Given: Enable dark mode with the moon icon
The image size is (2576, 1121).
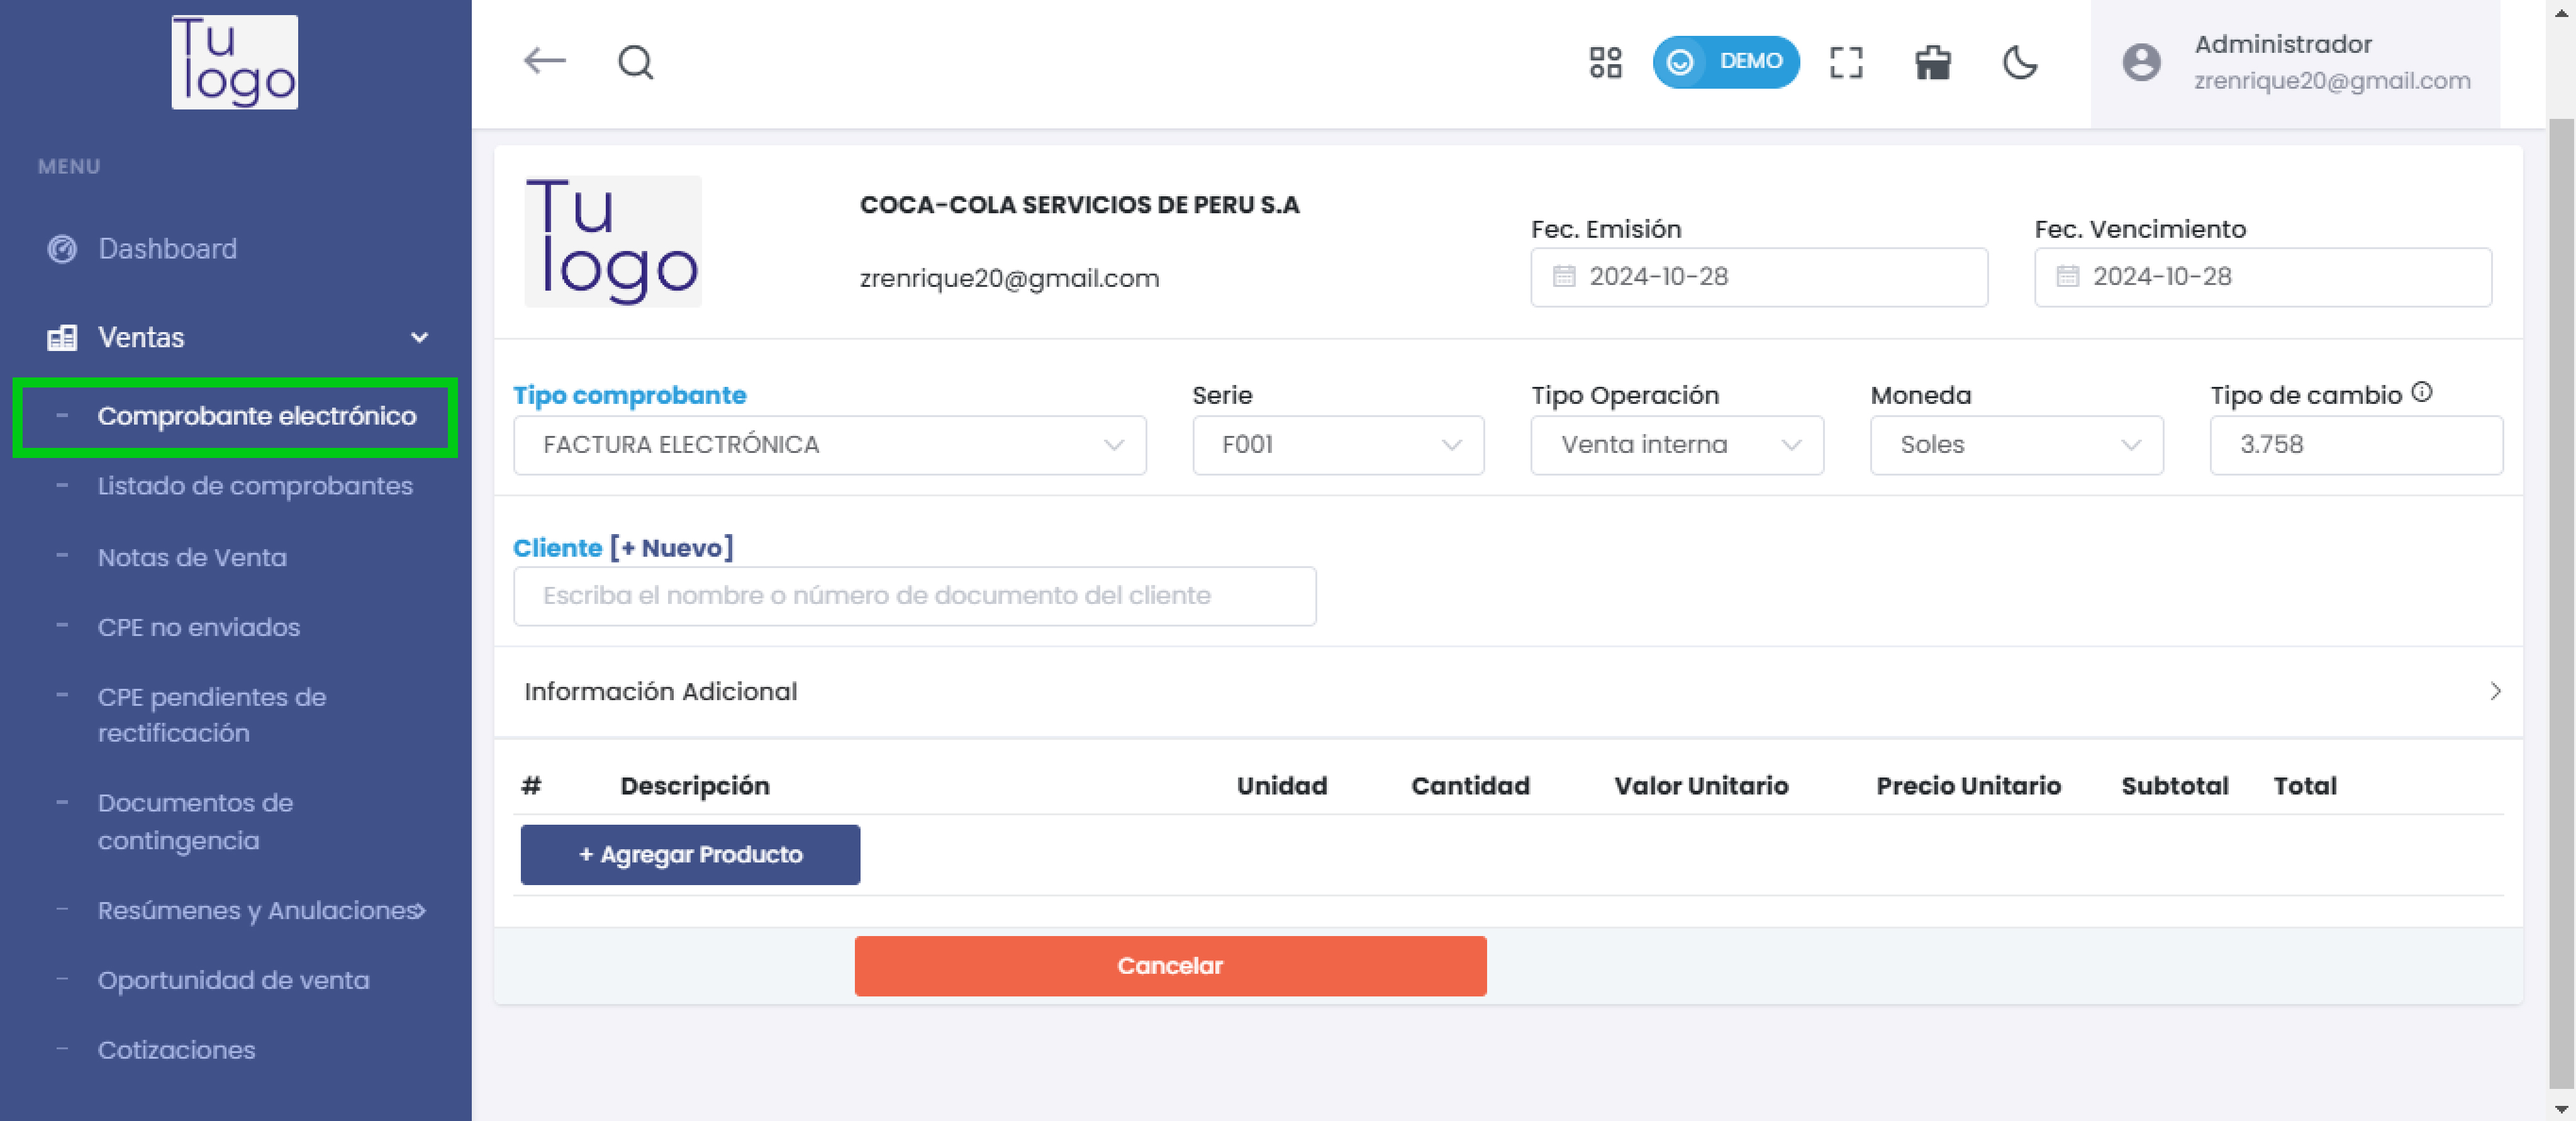Looking at the screenshot, I should [2020, 63].
